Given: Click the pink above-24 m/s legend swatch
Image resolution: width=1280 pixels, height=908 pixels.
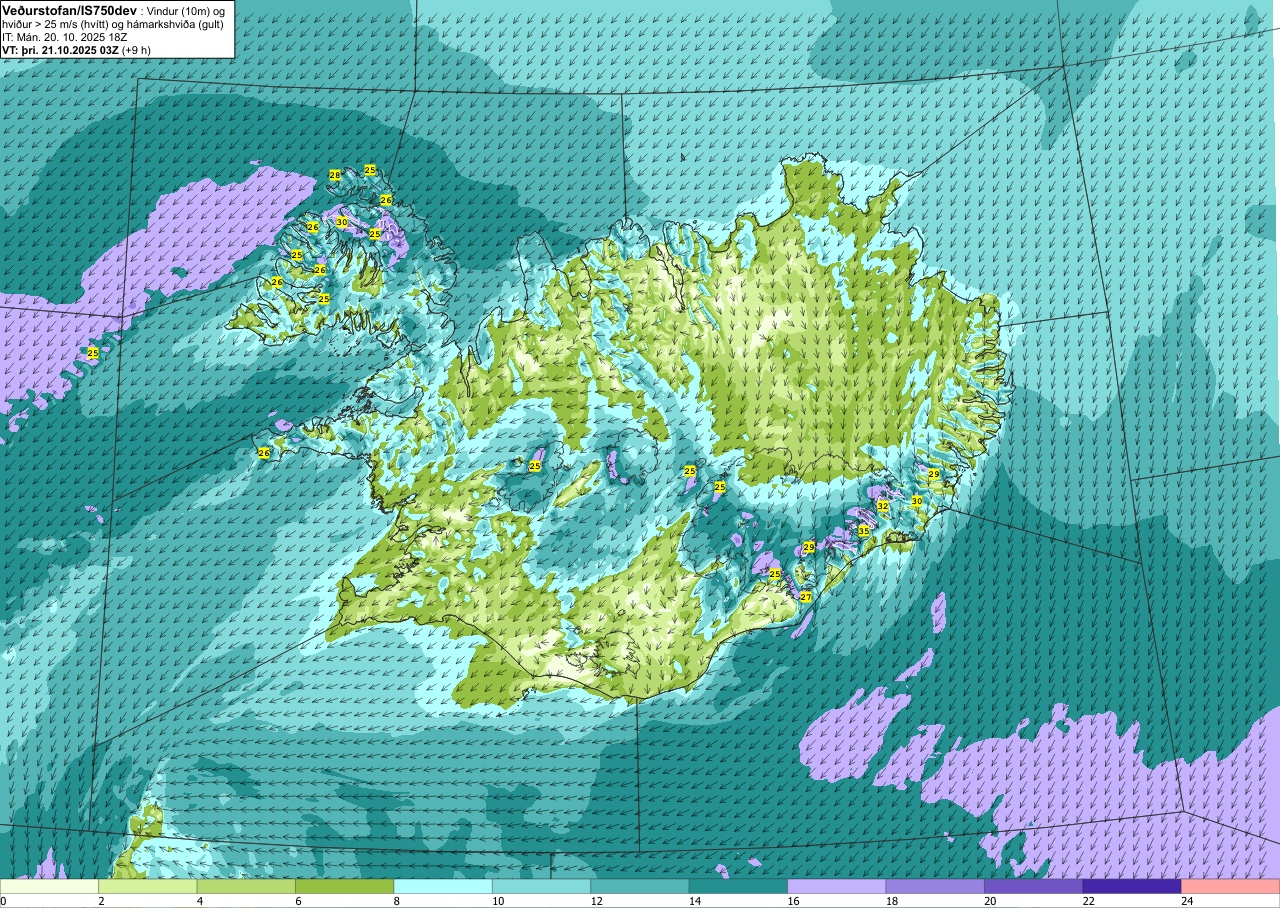Looking at the screenshot, I should 1230,886.
